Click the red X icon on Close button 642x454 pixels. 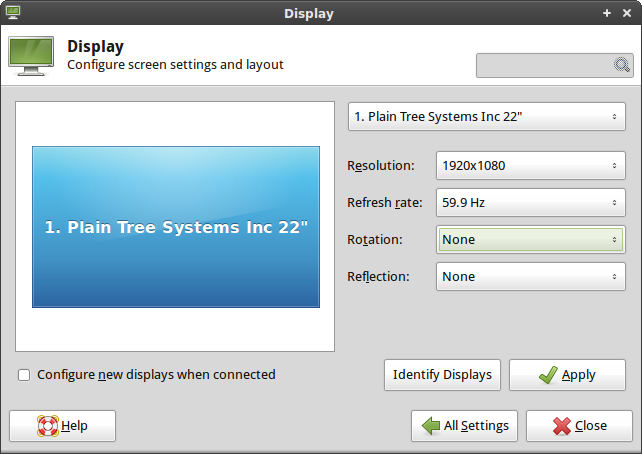[x=562, y=426]
